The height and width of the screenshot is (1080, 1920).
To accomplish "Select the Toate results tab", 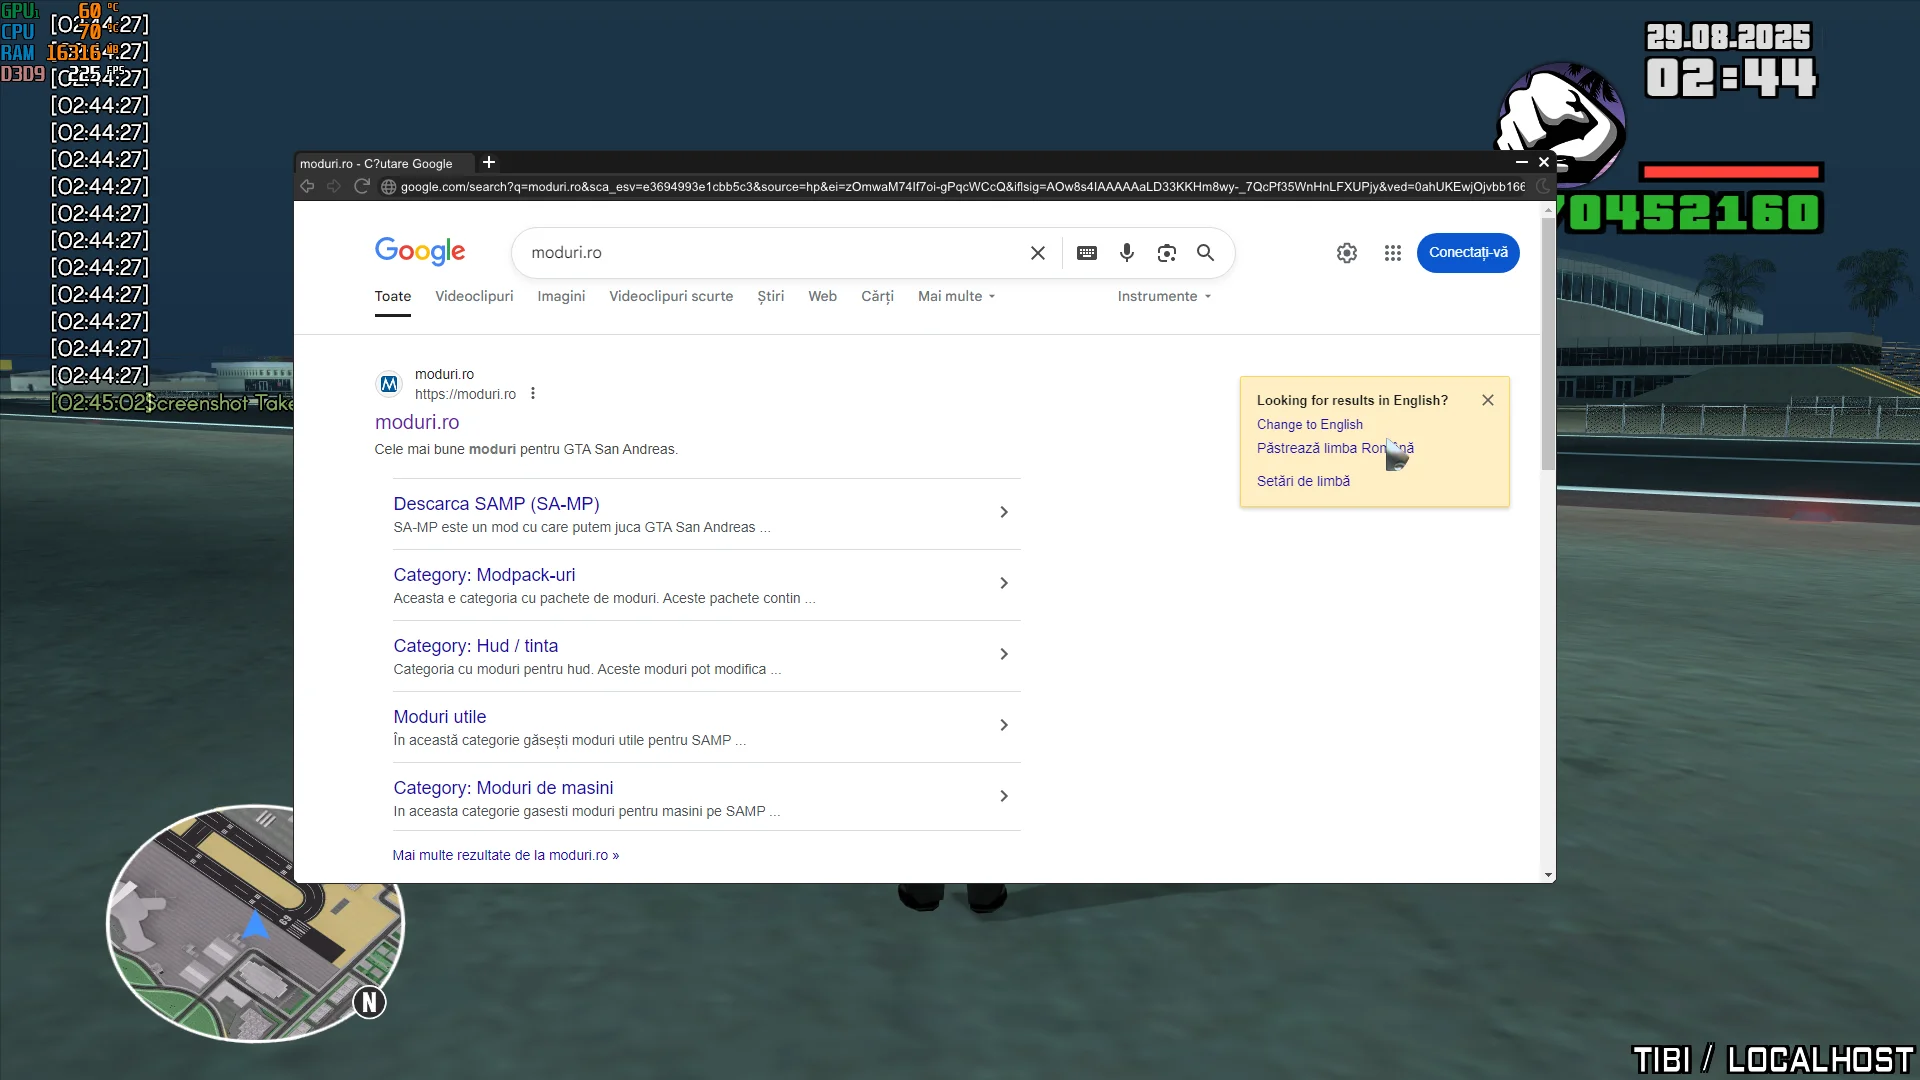I will click(x=393, y=297).
